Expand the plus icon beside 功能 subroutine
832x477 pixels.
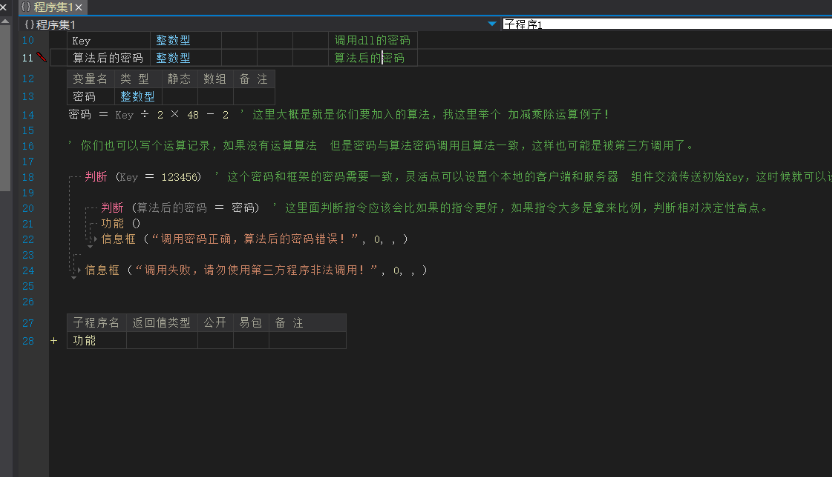[54, 341]
